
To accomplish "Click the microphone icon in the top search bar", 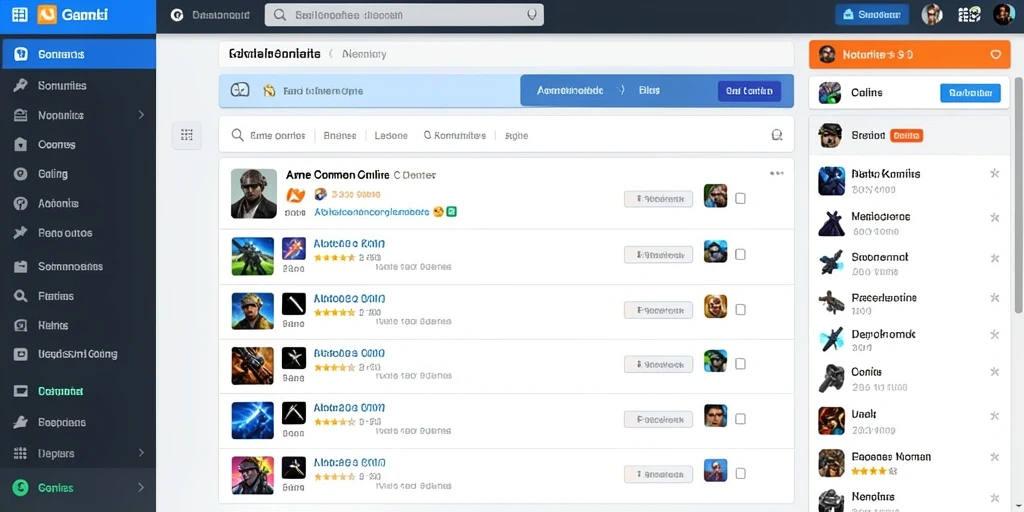I will (x=531, y=14).
